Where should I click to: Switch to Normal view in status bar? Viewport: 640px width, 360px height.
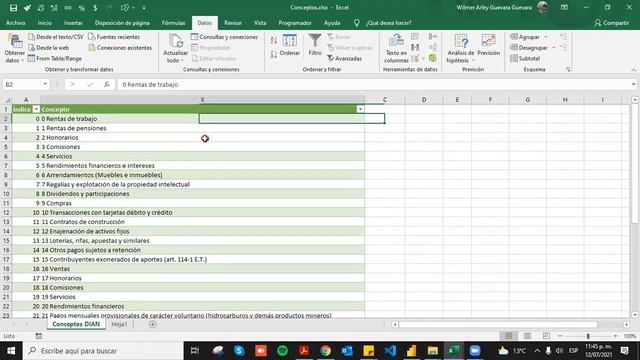(x=508, y=336)
